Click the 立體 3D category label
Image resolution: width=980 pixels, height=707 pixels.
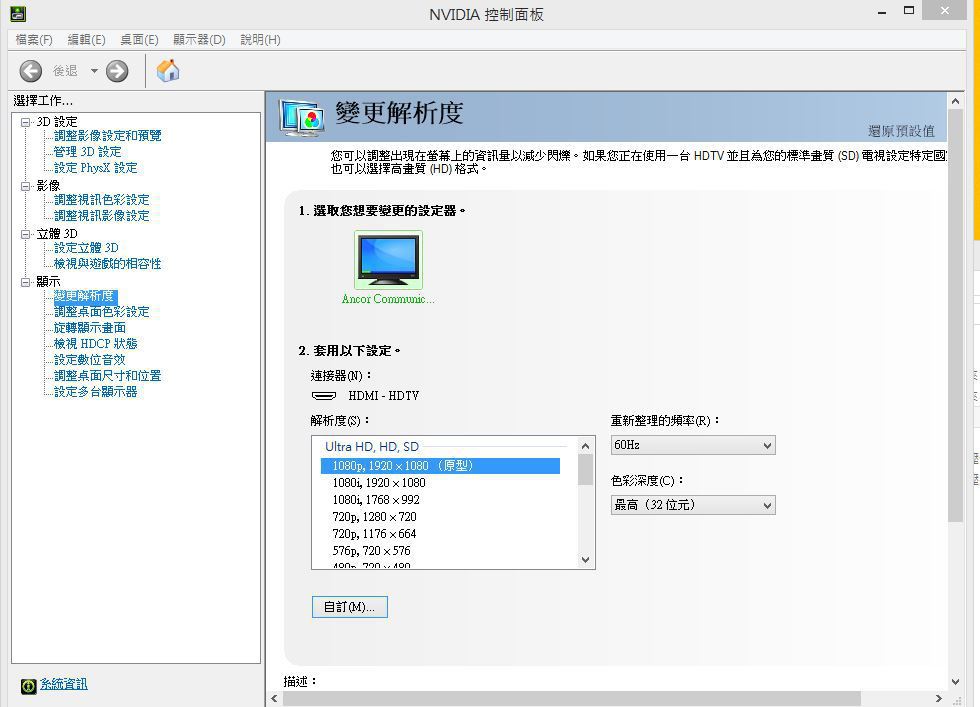[57, 234]
